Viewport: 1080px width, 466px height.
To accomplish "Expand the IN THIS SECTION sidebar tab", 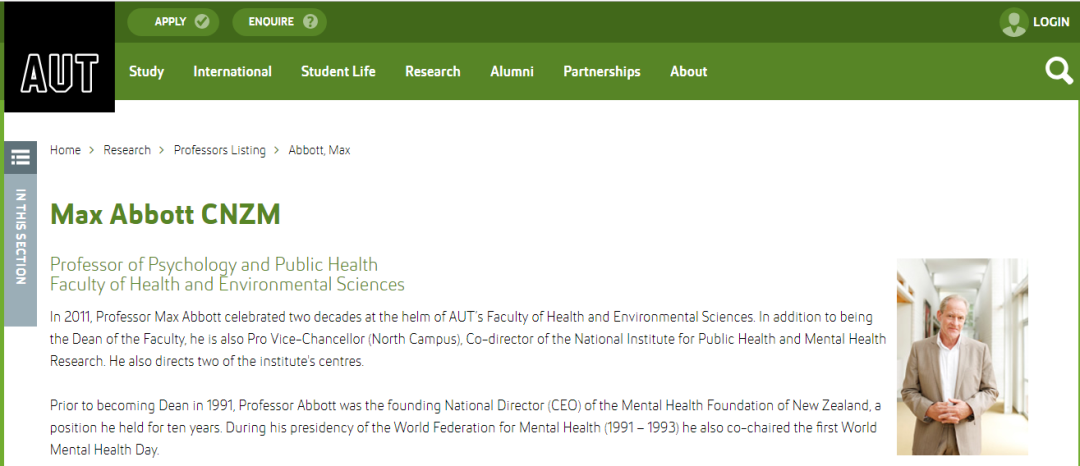I will [21, 250].
